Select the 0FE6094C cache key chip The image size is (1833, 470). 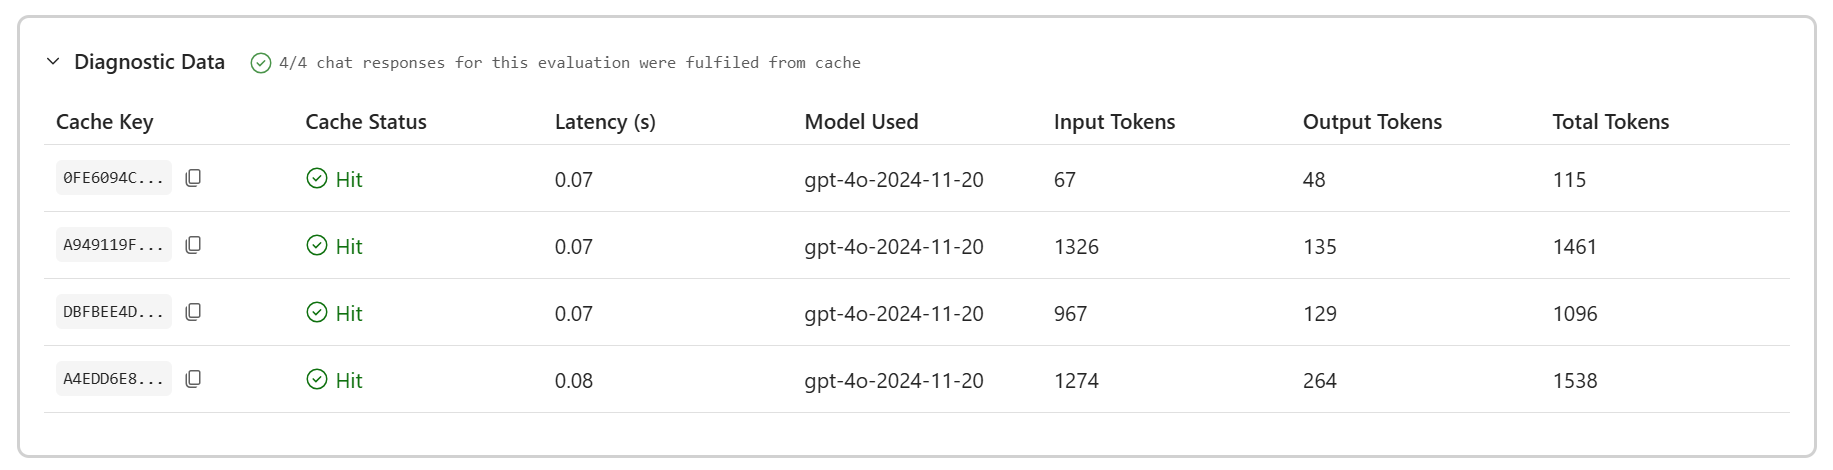tap(113, 178)
